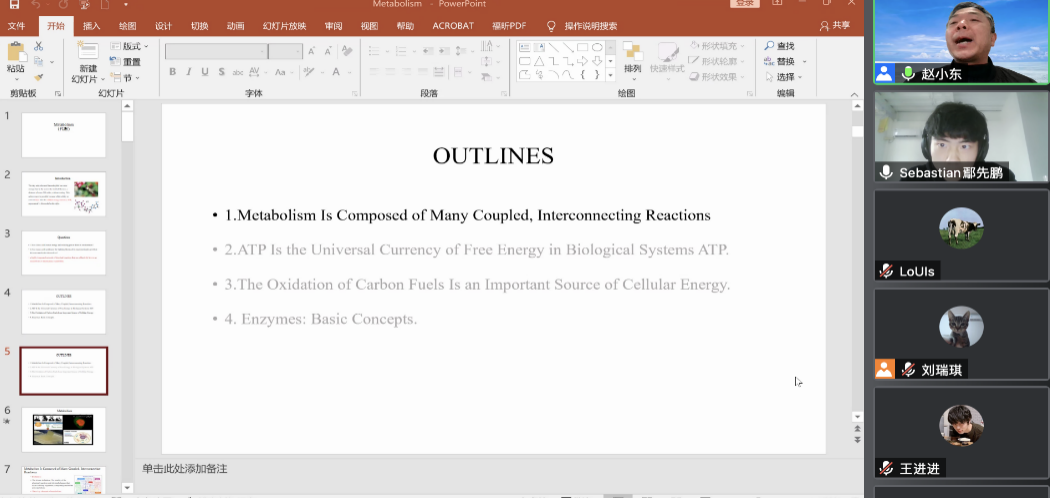Click the Clear All Formatting icon
The image size is (1050, 498).
[x=347, y=51]
